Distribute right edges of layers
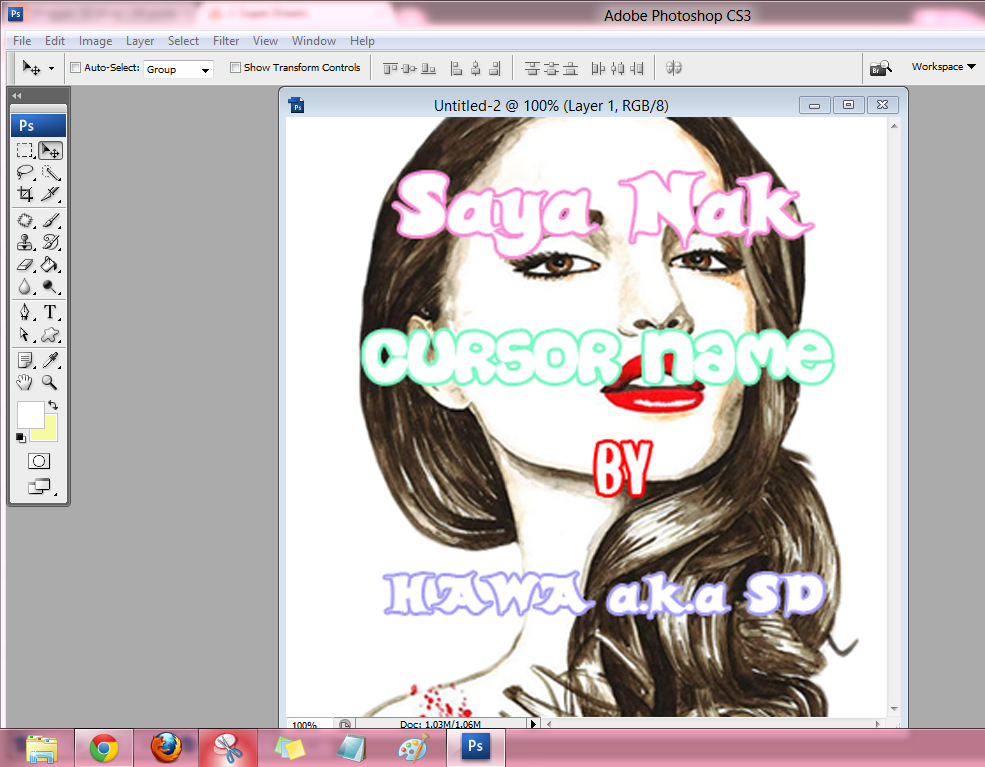The height and width of the screenshot is (767, 985). click(637, 68)
